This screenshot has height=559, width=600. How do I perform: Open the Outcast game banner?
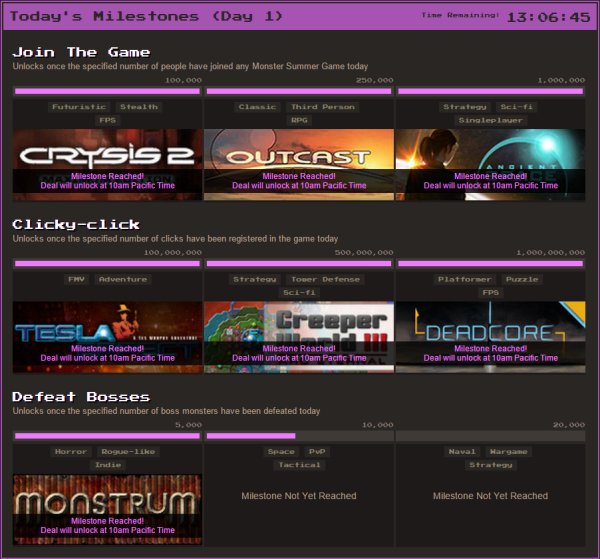(x=299, y=165)
